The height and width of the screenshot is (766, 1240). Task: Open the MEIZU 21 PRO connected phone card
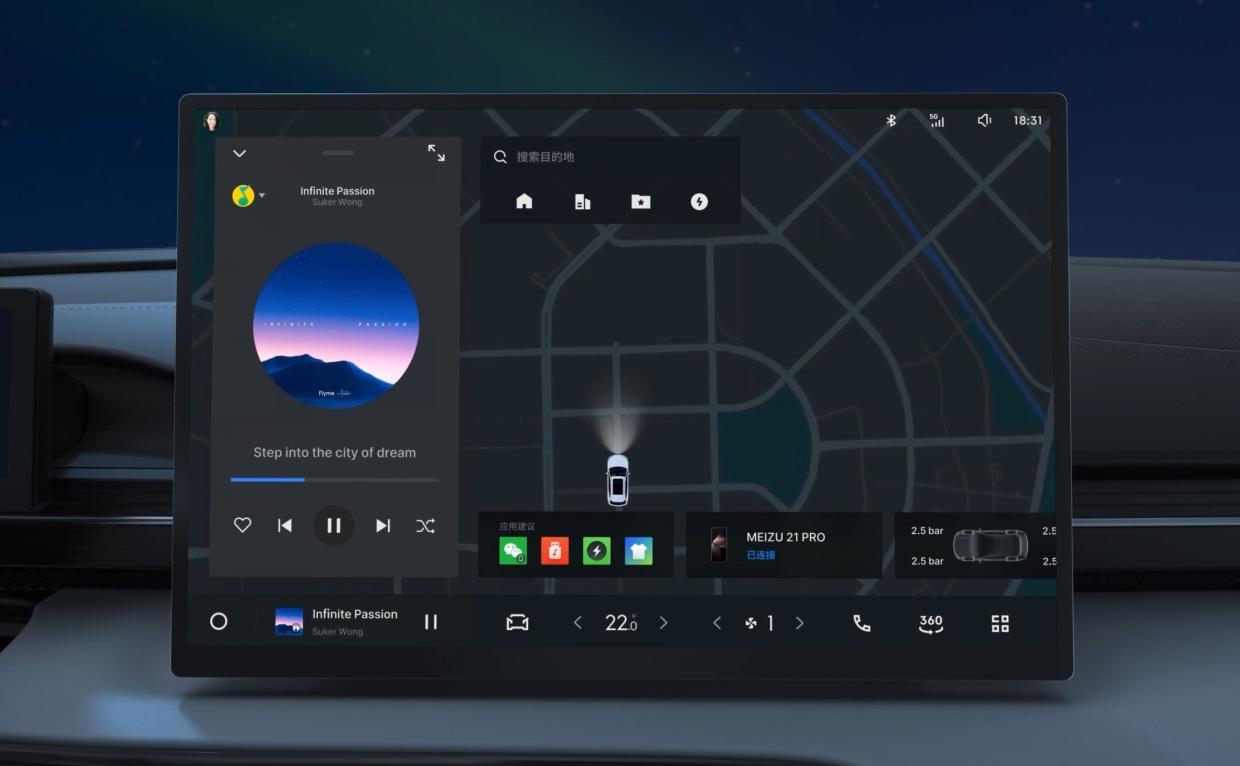pyautogui.click(x=783, y=545)
